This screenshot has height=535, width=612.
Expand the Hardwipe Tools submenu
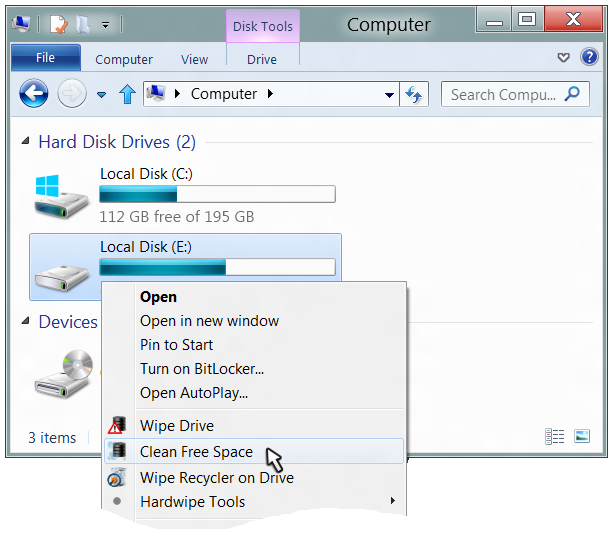[x=392, y=502]
